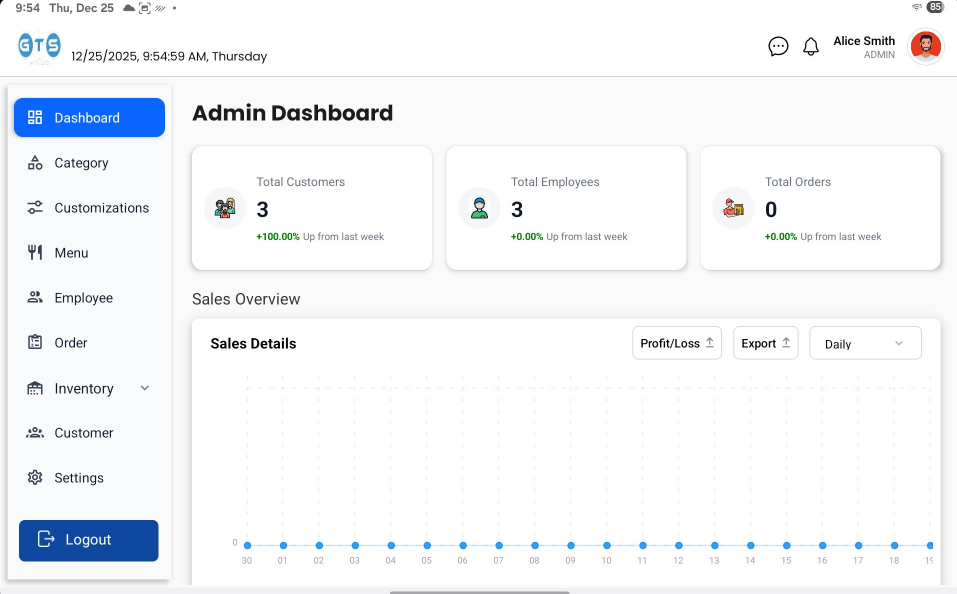957x594 pixels.
Task: Open the notifications bell
Action: [811, 46]
